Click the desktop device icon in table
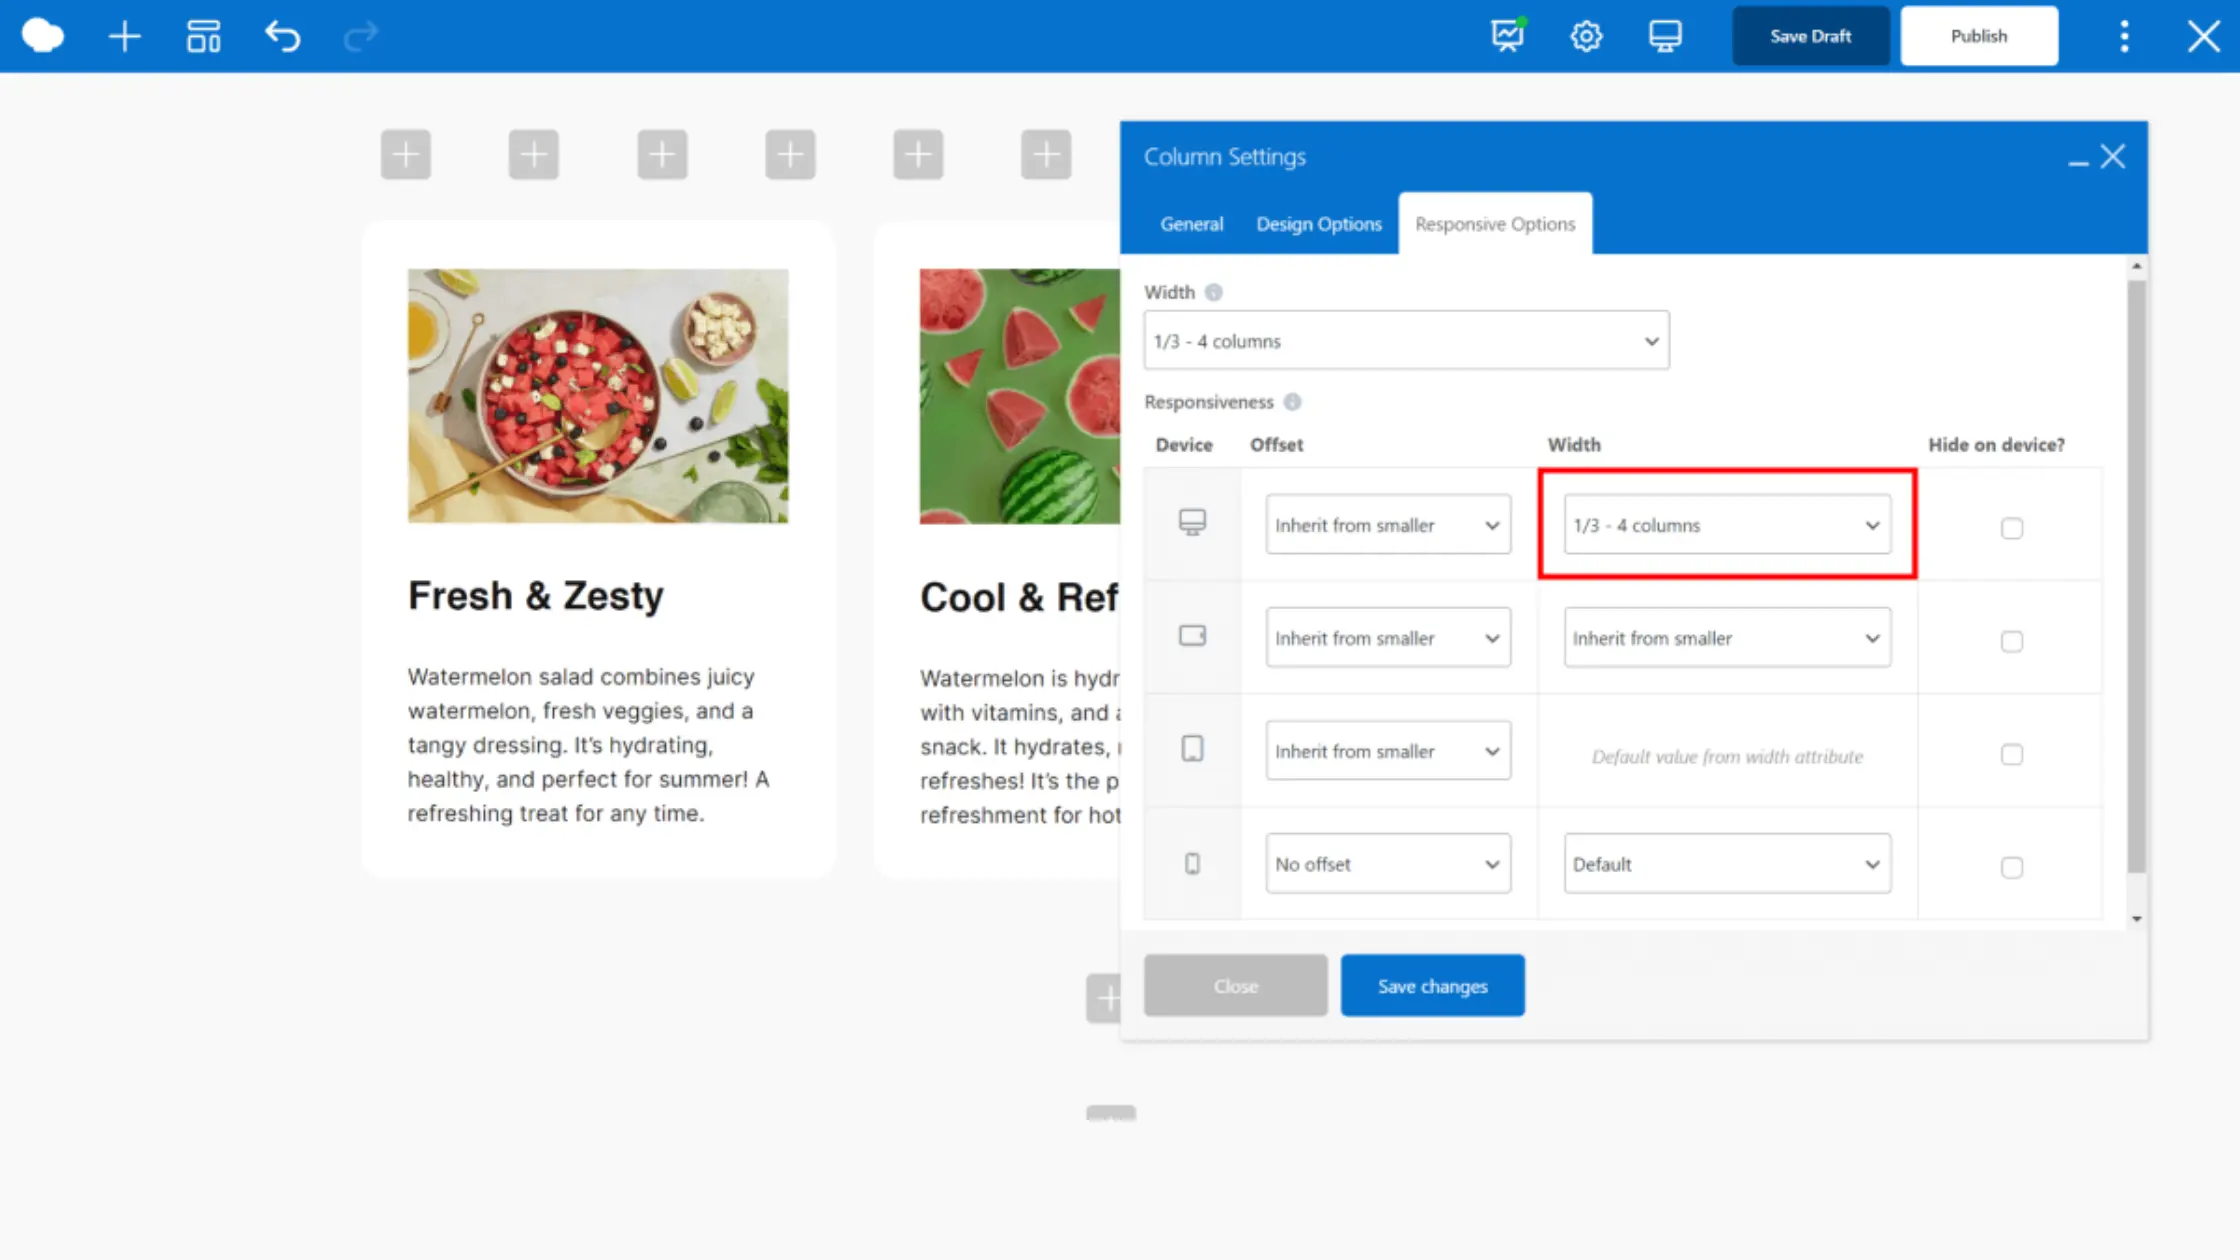This screenshot has width=2240, height=1260. point(1192,522)
